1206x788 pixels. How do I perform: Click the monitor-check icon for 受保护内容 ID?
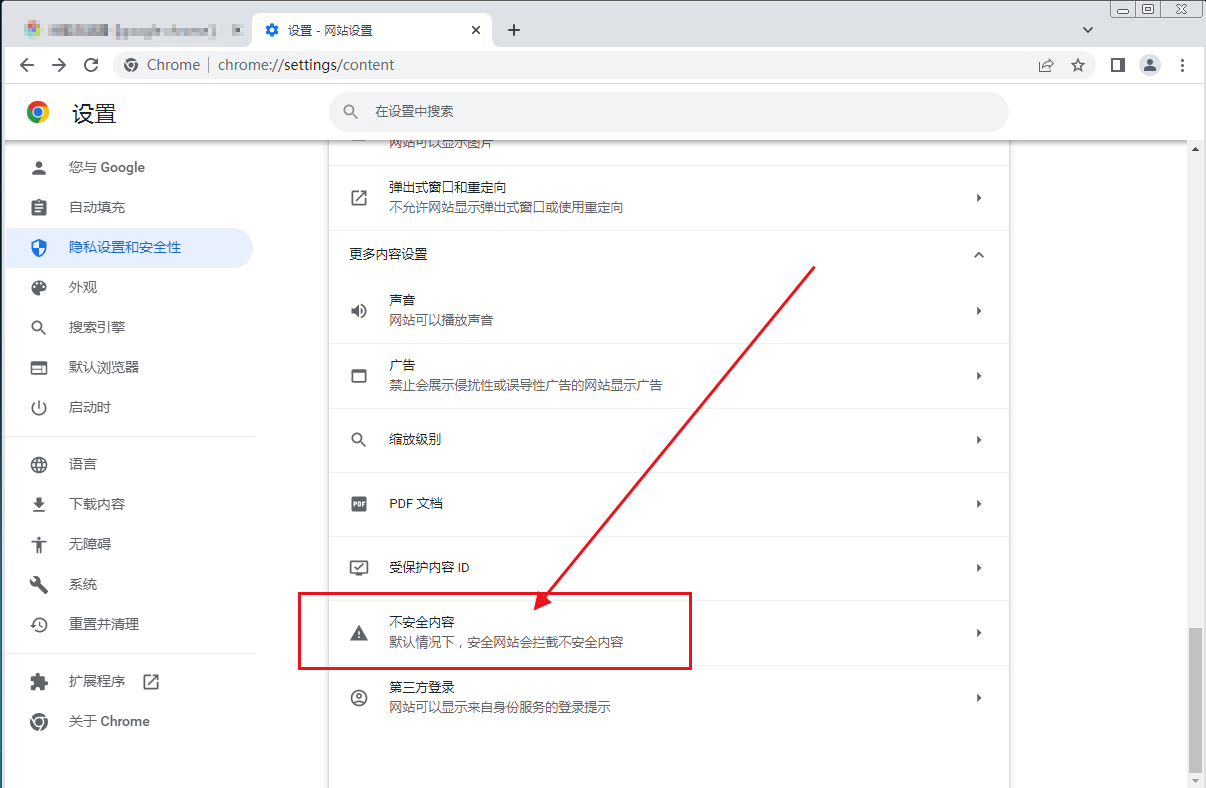(x=359, y=568)
